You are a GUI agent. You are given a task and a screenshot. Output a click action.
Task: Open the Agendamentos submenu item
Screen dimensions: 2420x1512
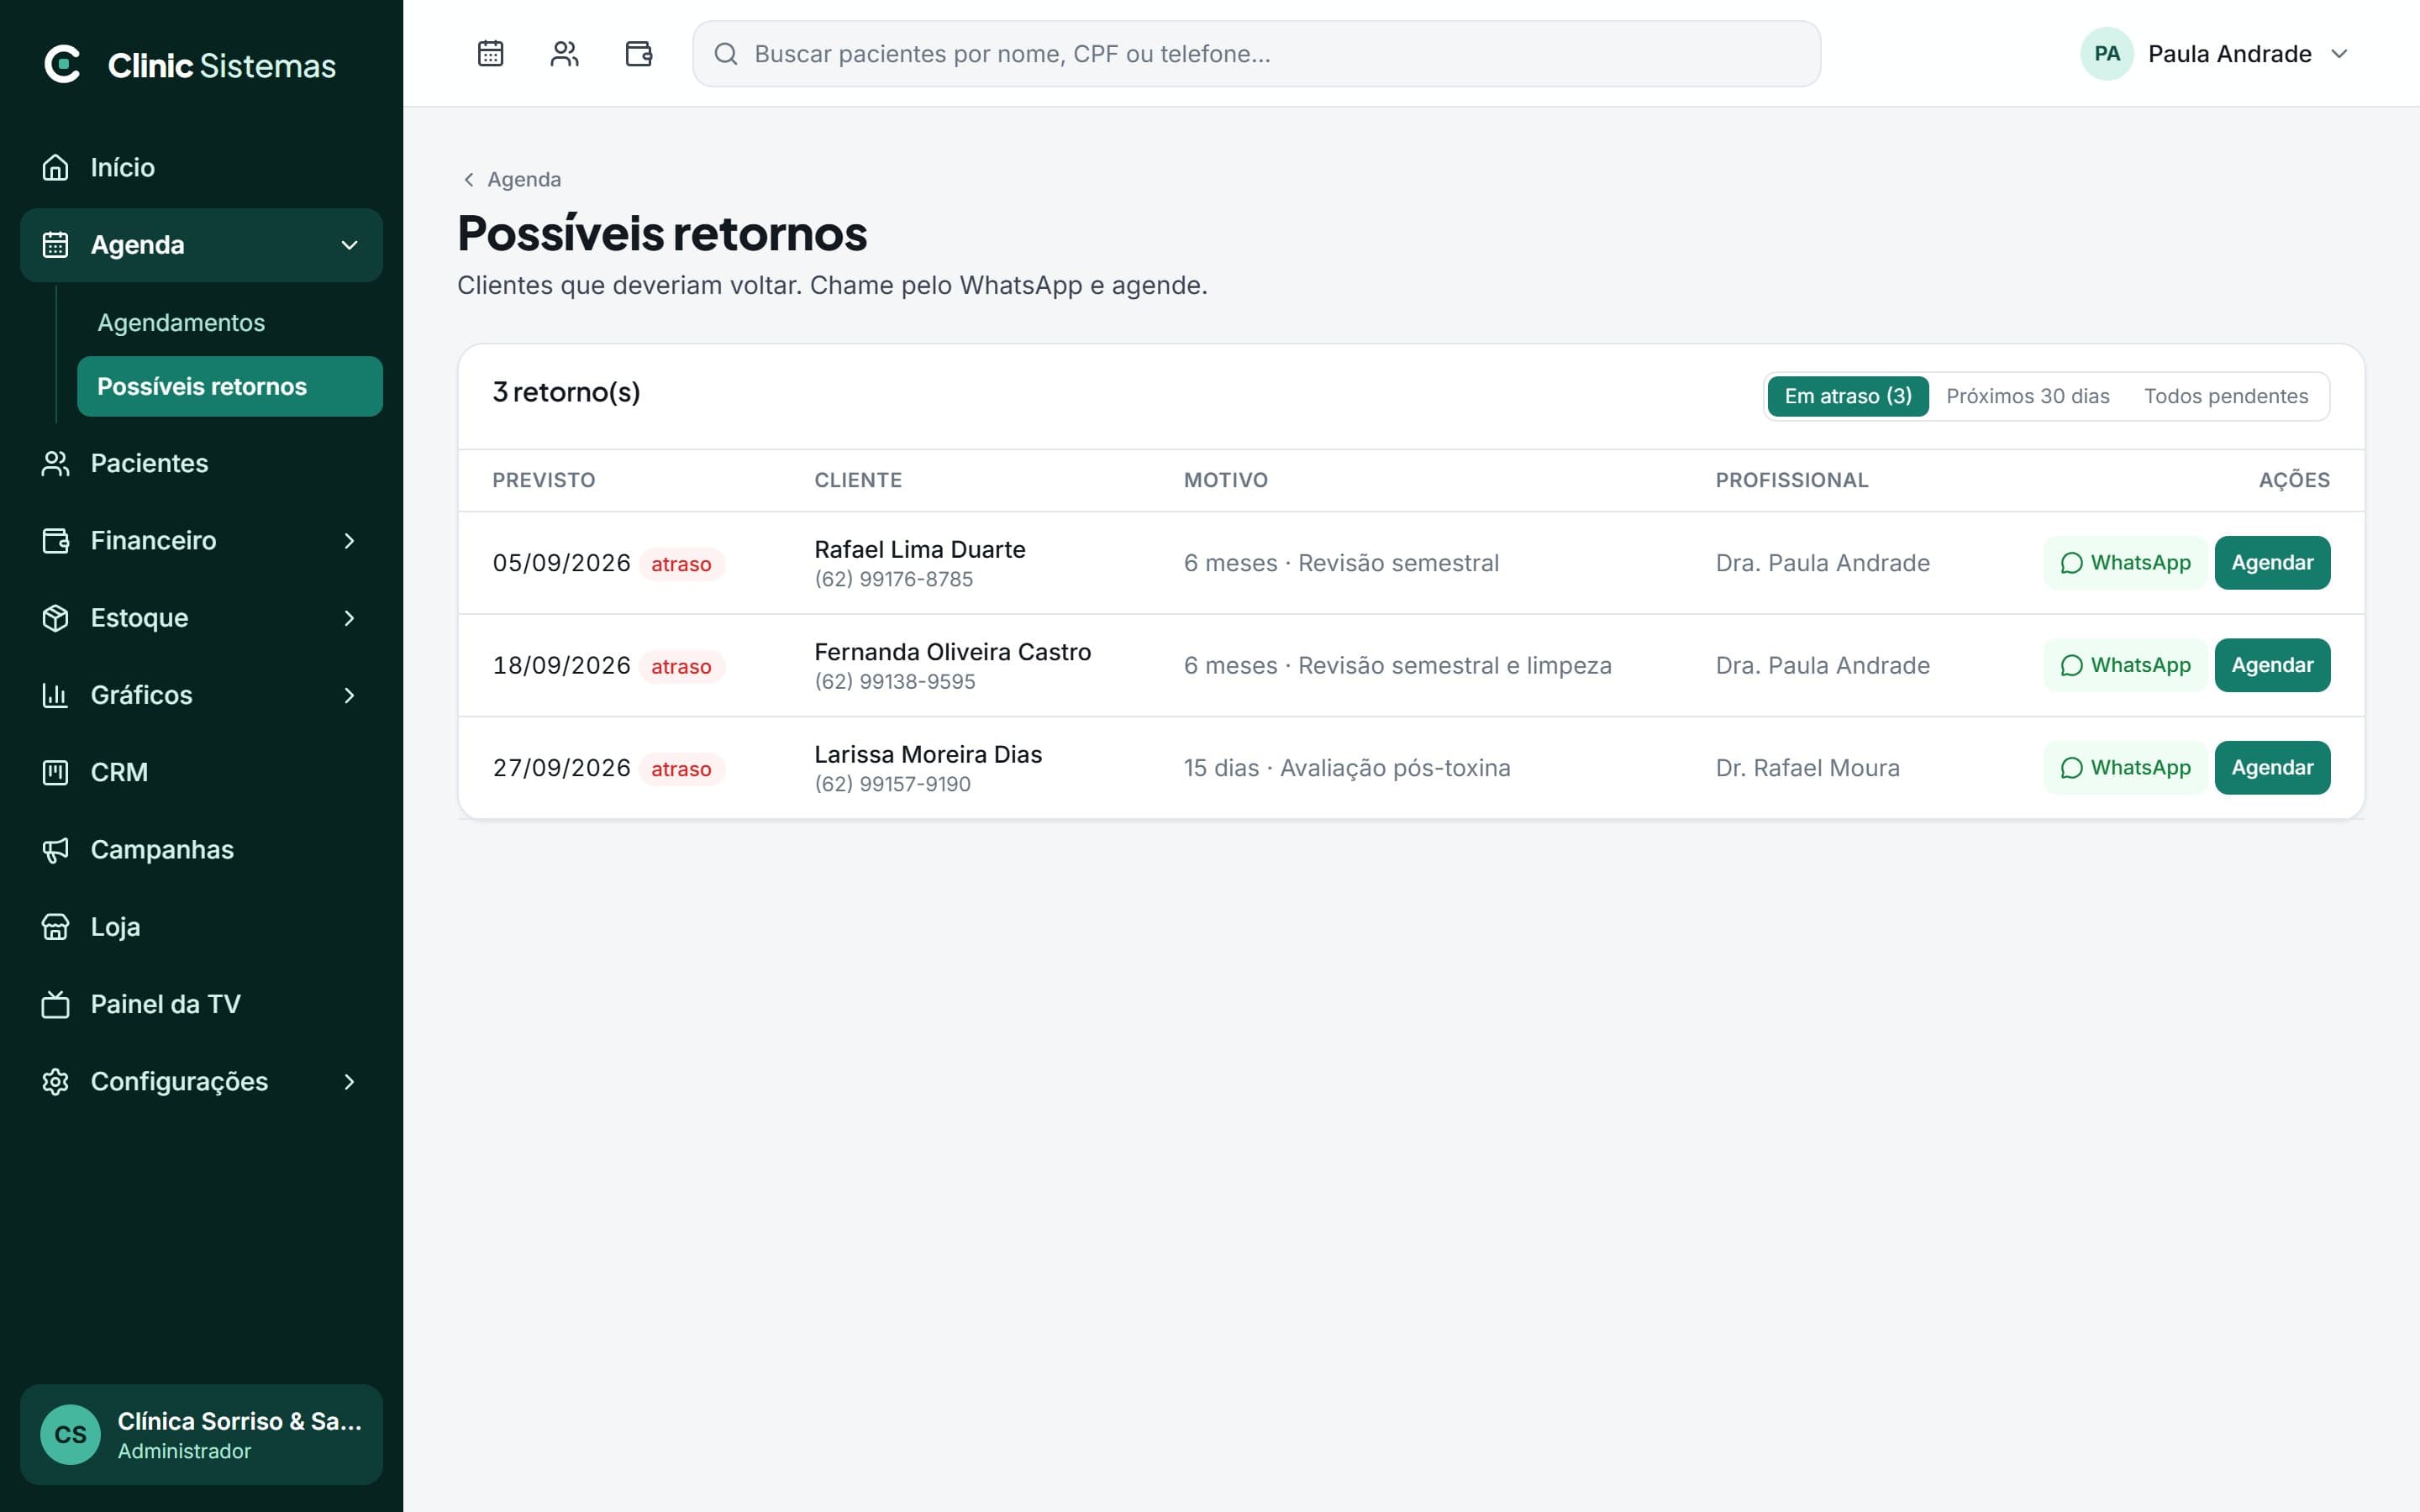click(x=230, y=322)
